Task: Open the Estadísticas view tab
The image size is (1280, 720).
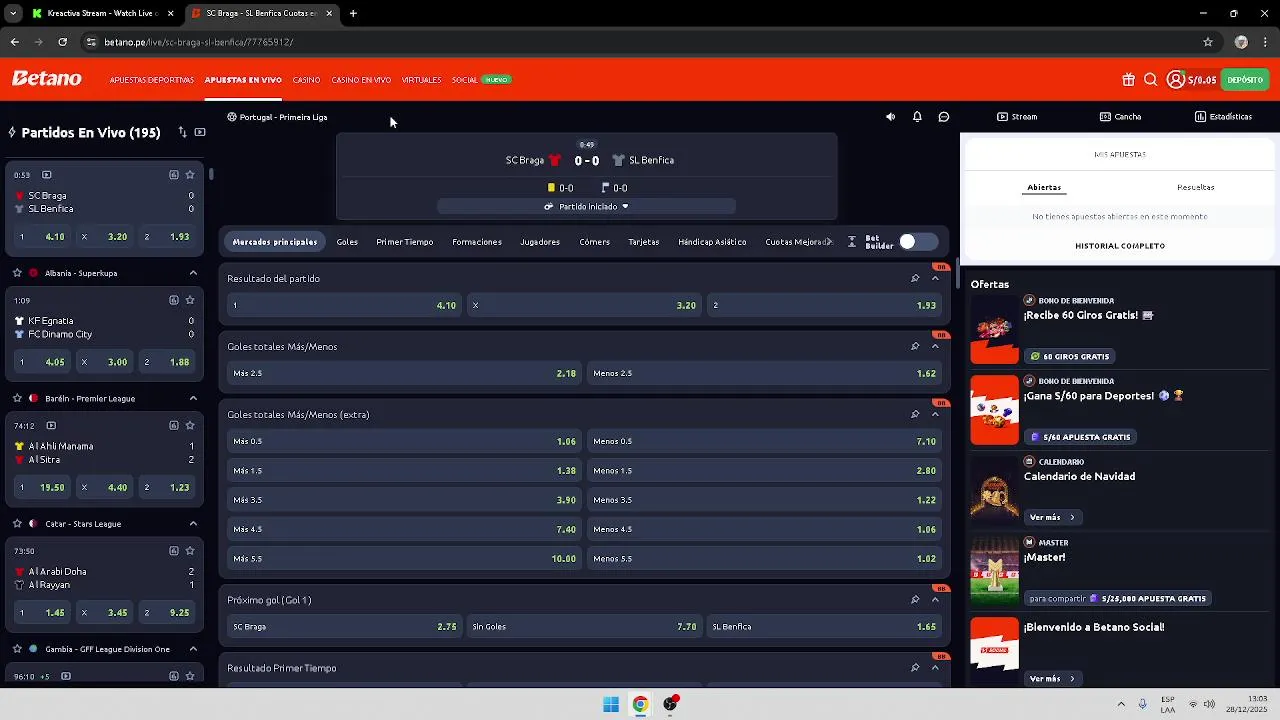Action: click(1223, 117)
